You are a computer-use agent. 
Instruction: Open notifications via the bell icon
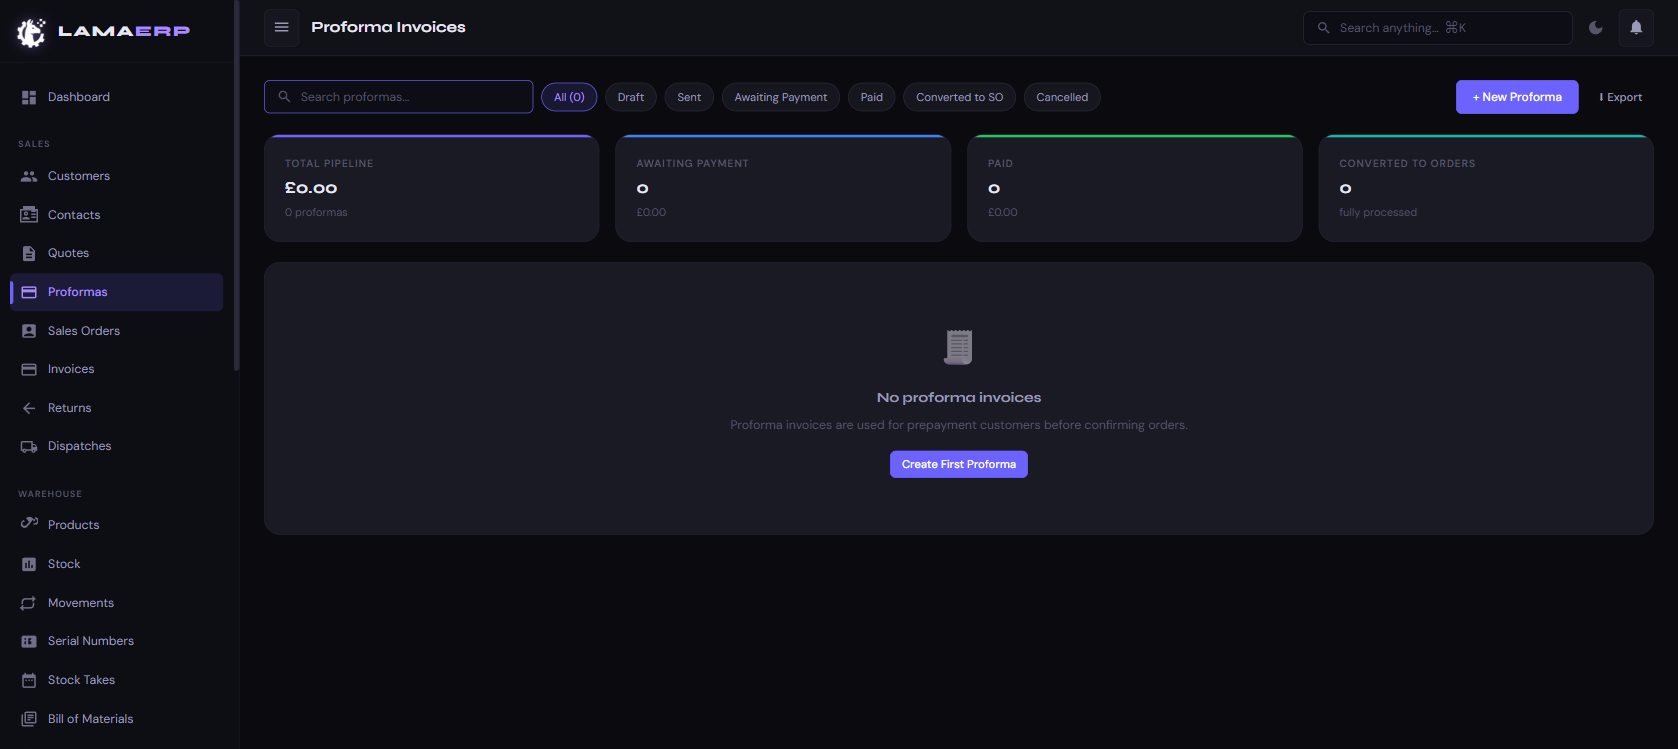point(1636,28)
